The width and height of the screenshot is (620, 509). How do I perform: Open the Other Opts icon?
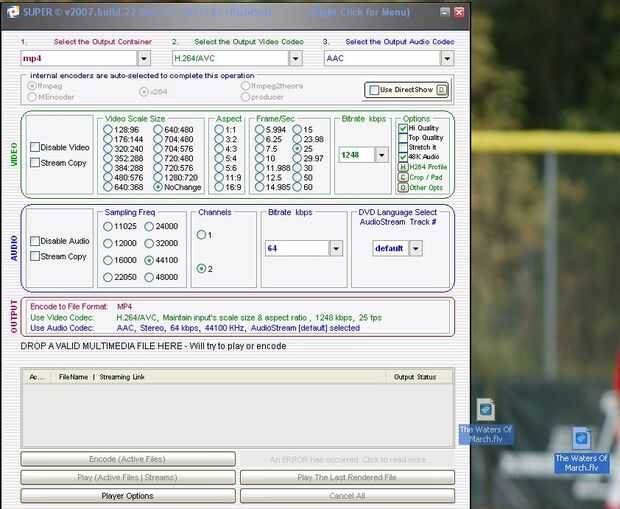pos(403,187)
